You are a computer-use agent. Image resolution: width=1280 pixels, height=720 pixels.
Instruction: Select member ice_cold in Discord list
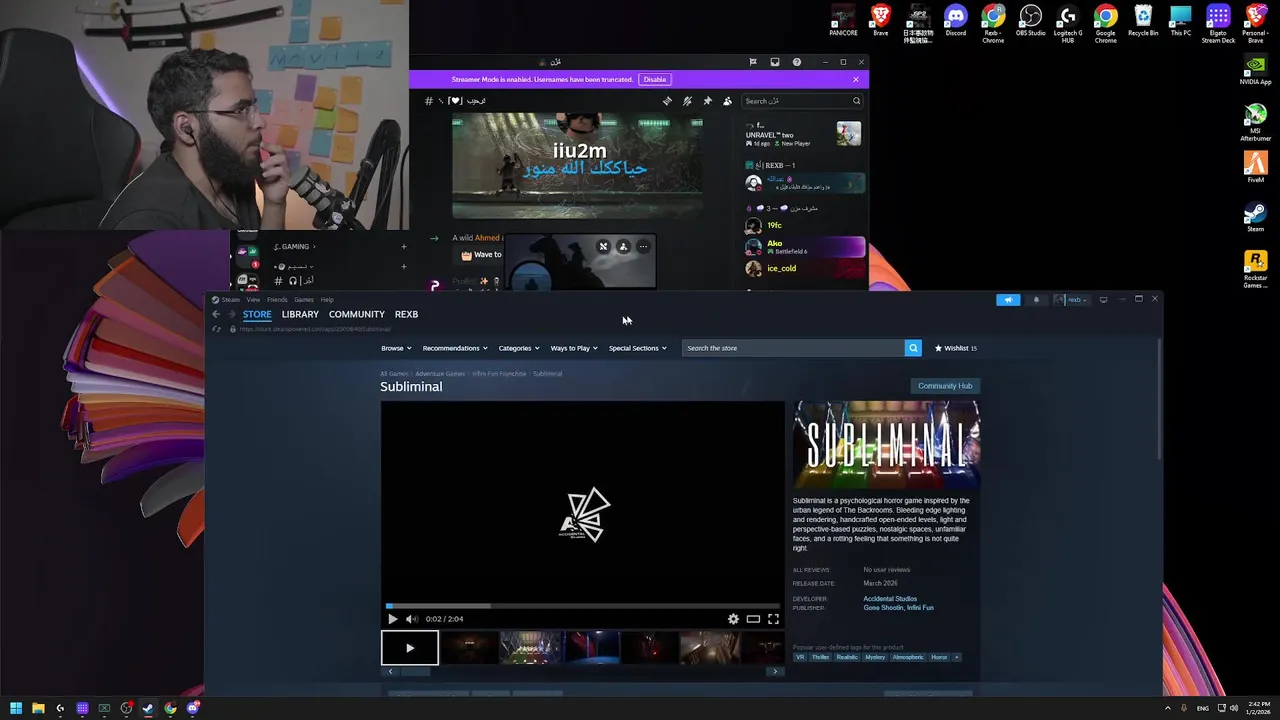click(x=804, y=268)
